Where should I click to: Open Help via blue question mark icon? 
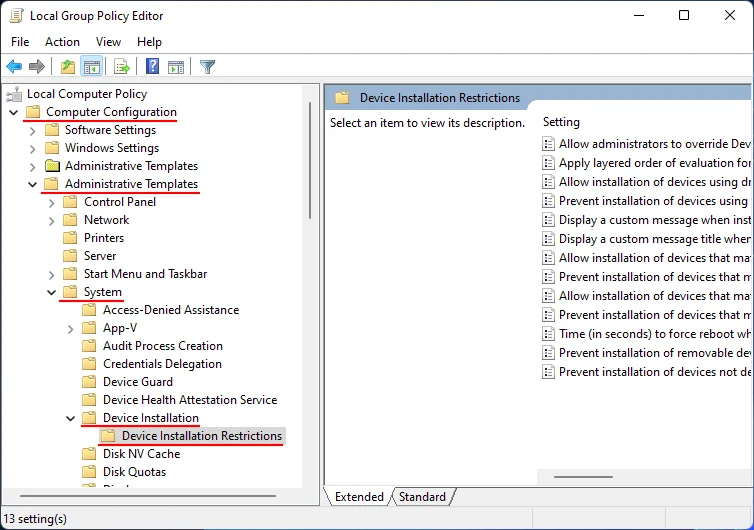click(x=152, y=67)
